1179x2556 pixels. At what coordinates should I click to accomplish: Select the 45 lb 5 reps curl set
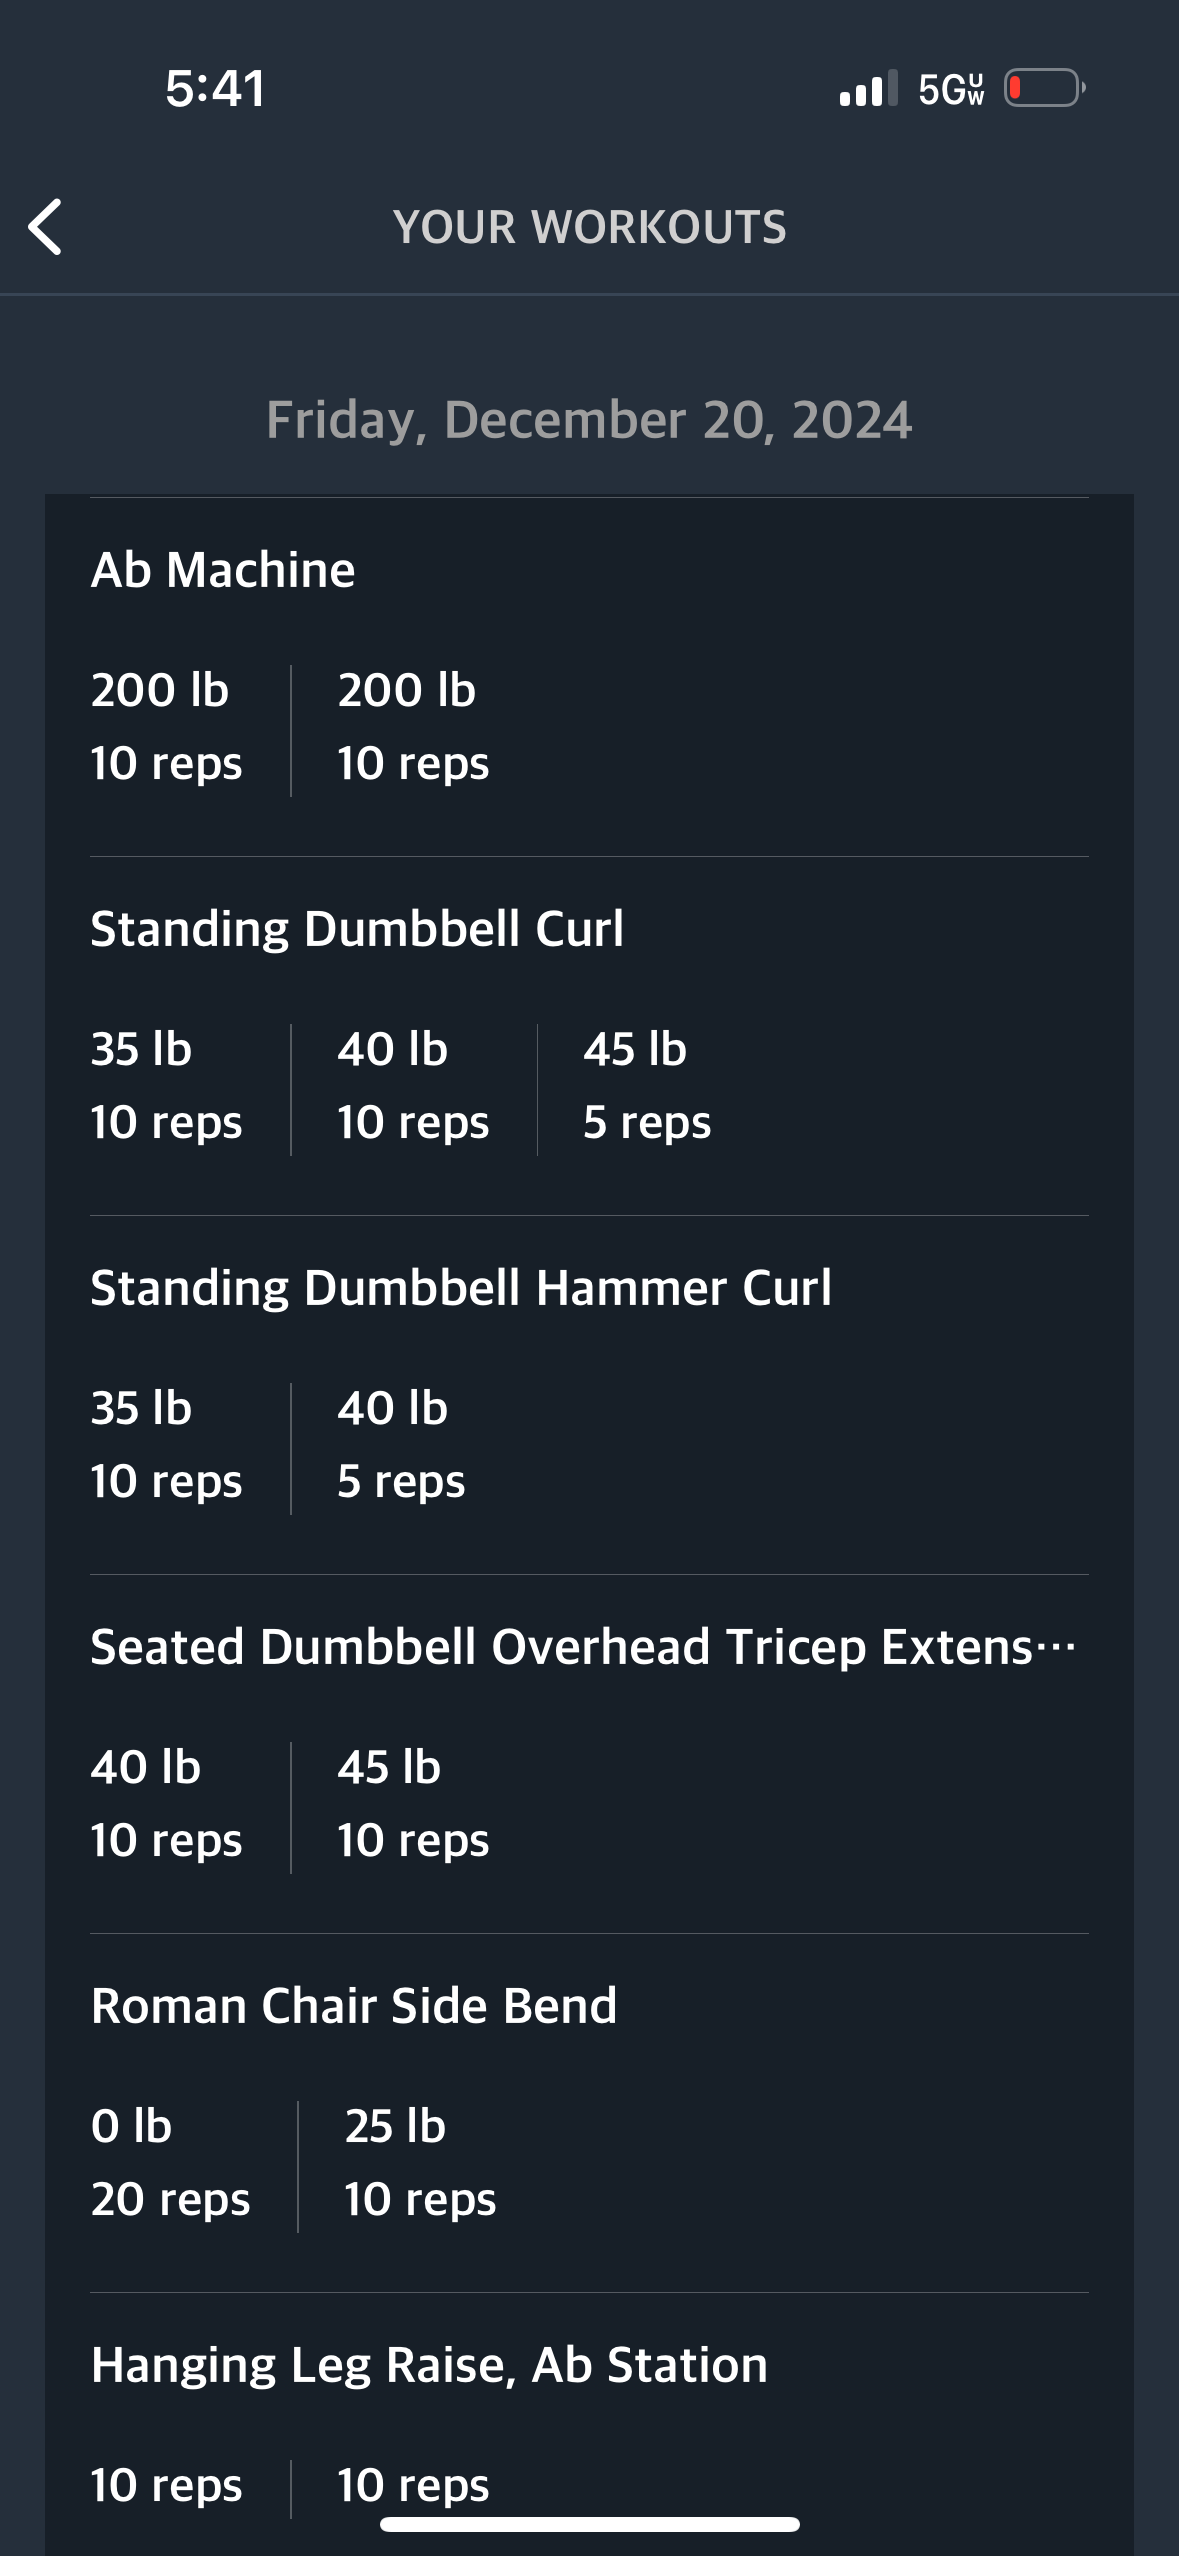pyautogui.click(x=647, y=1086)
